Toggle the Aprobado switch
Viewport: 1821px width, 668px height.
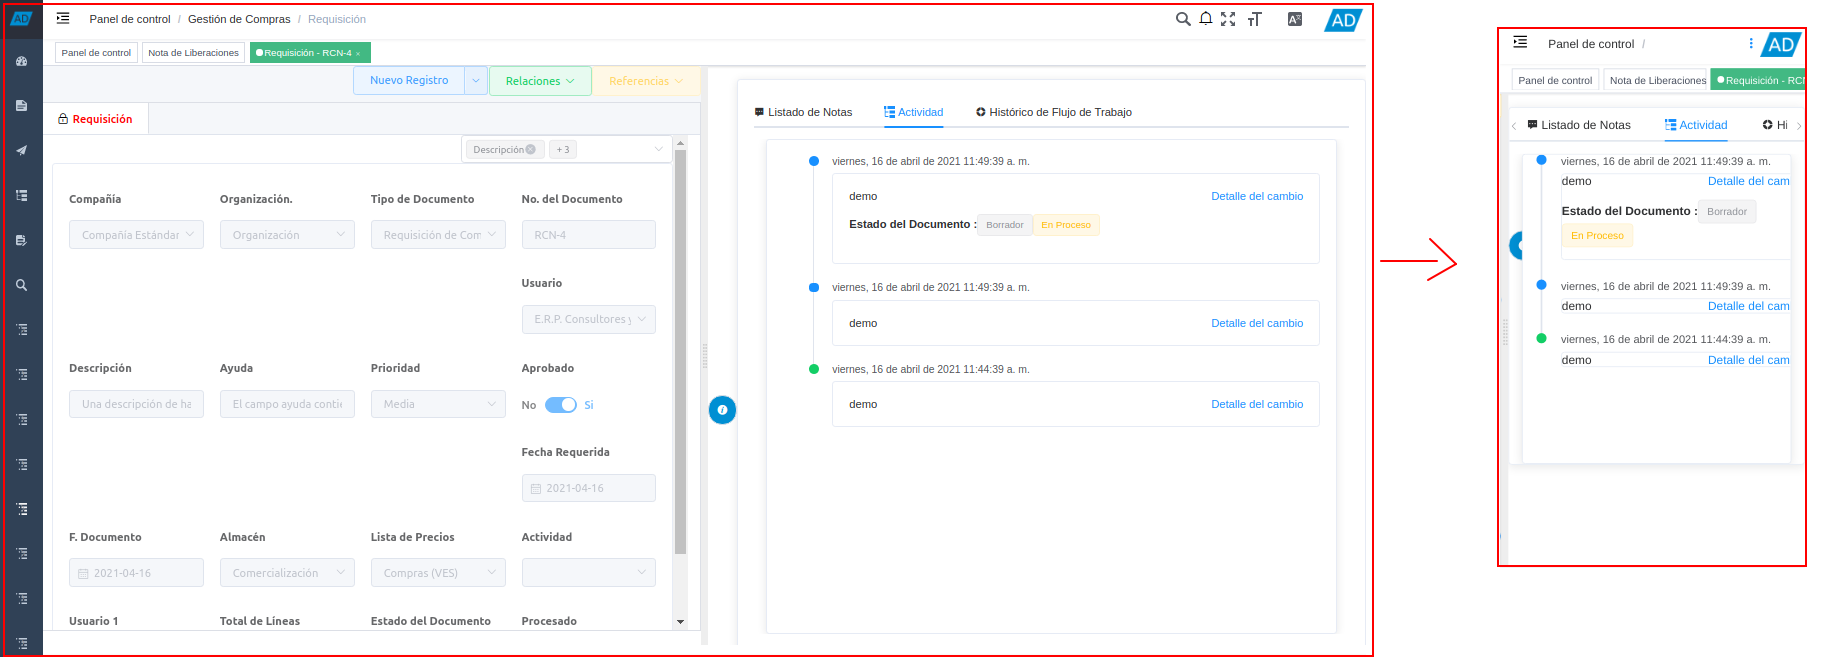coord(560,405)
